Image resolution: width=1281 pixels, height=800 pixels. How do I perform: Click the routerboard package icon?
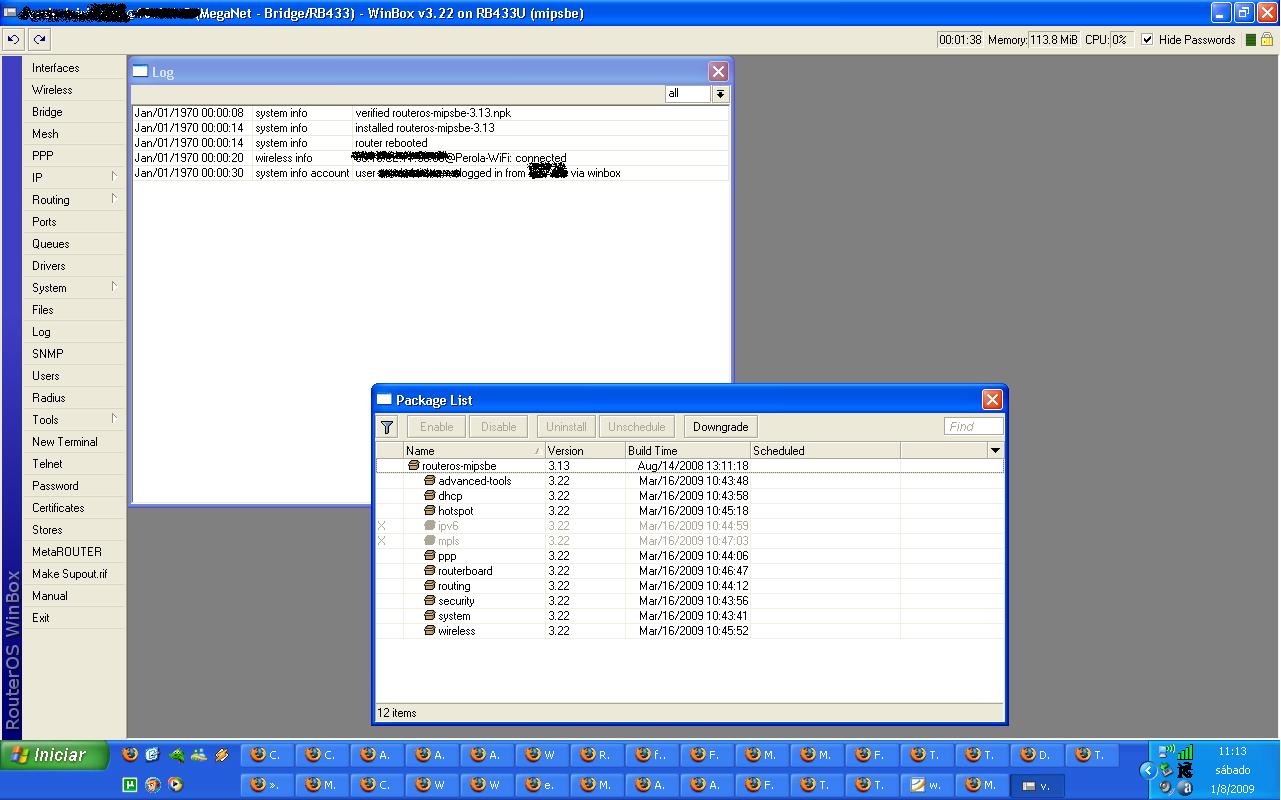429,571
